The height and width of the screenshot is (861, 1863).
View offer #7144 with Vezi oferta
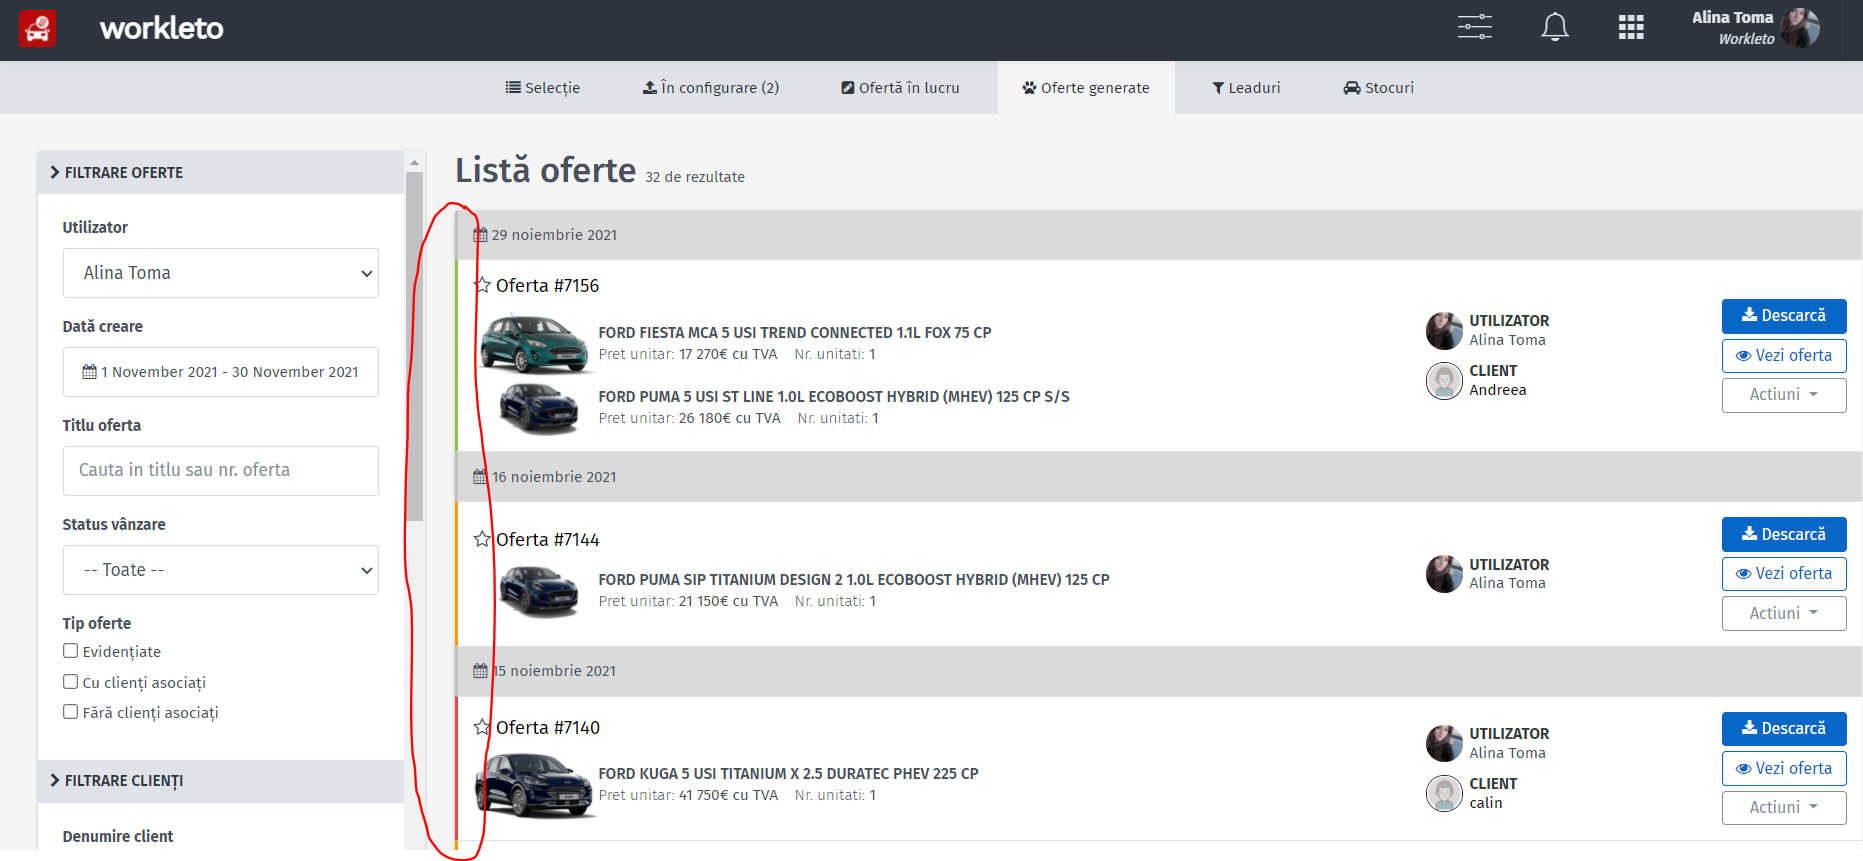coord(1784,574)
